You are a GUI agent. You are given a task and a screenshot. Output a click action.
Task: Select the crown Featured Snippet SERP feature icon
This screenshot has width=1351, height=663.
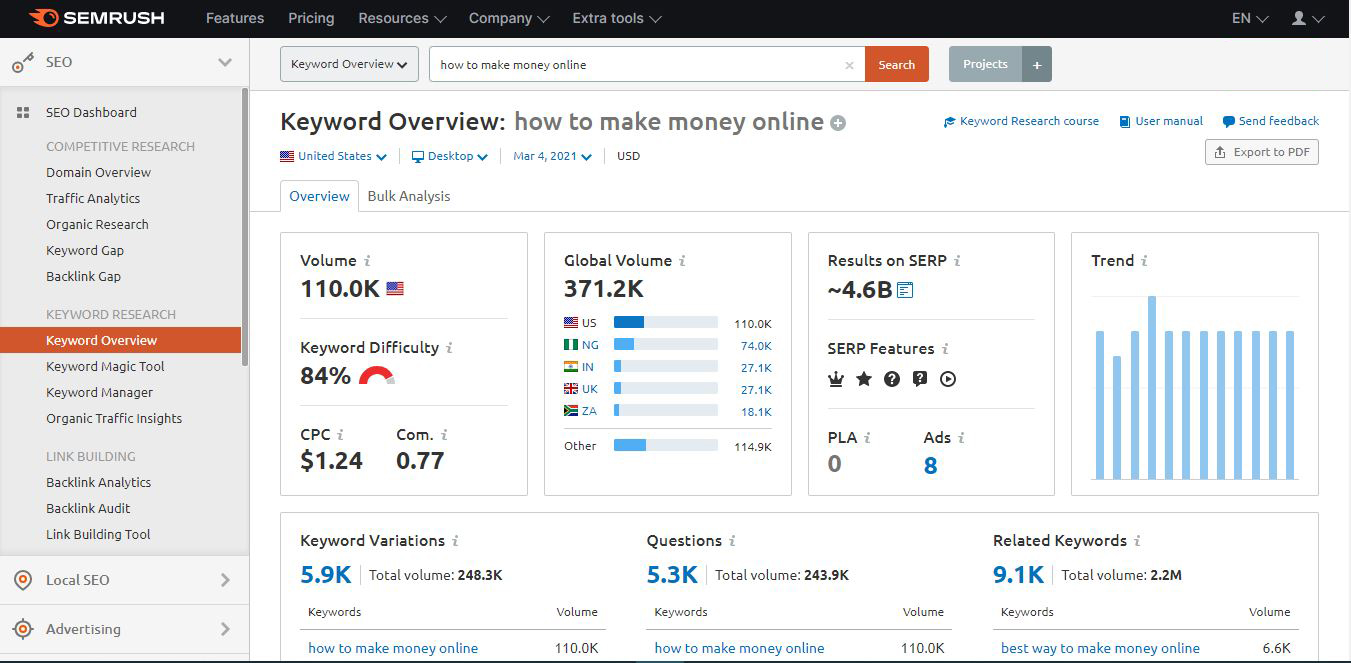click(835, 379)
